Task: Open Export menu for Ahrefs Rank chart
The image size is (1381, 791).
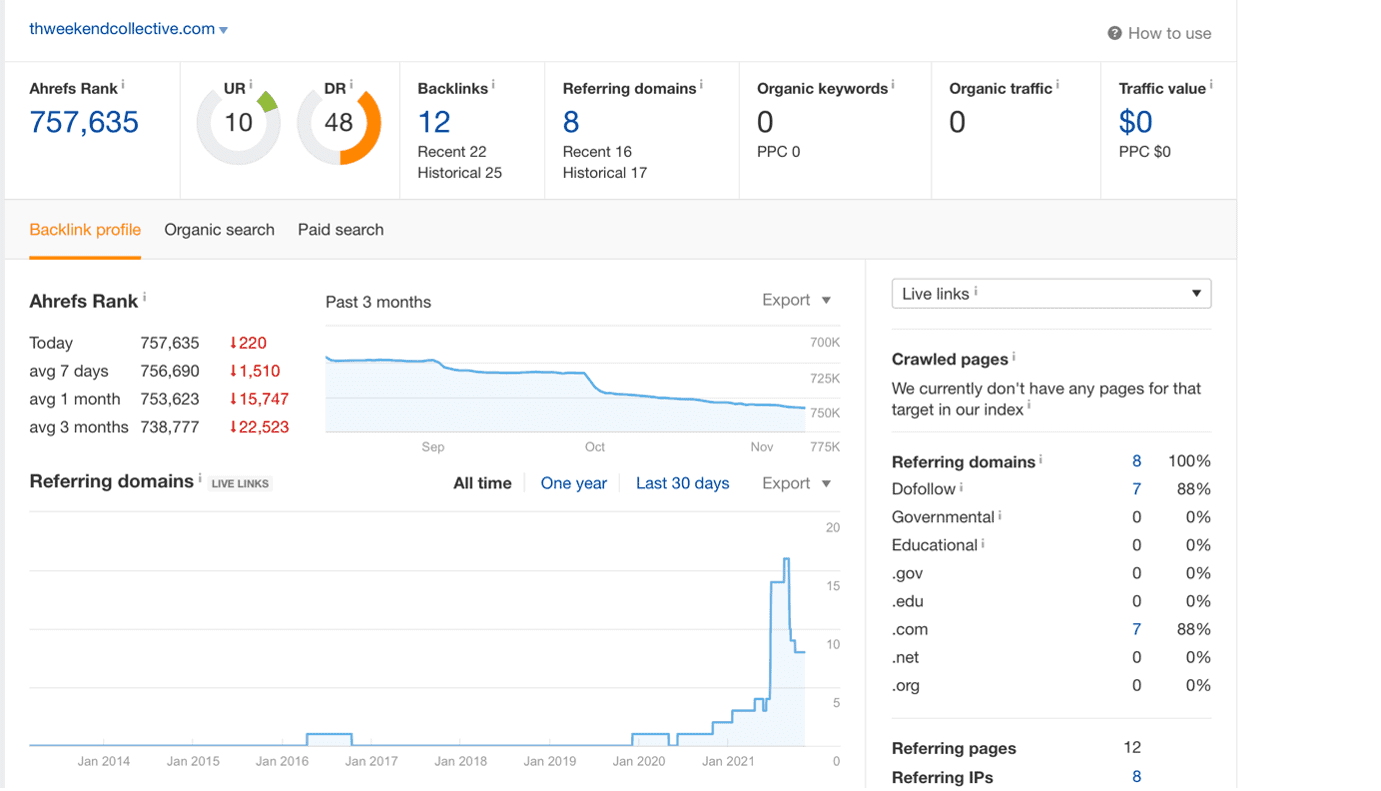Action: point(797,300)
